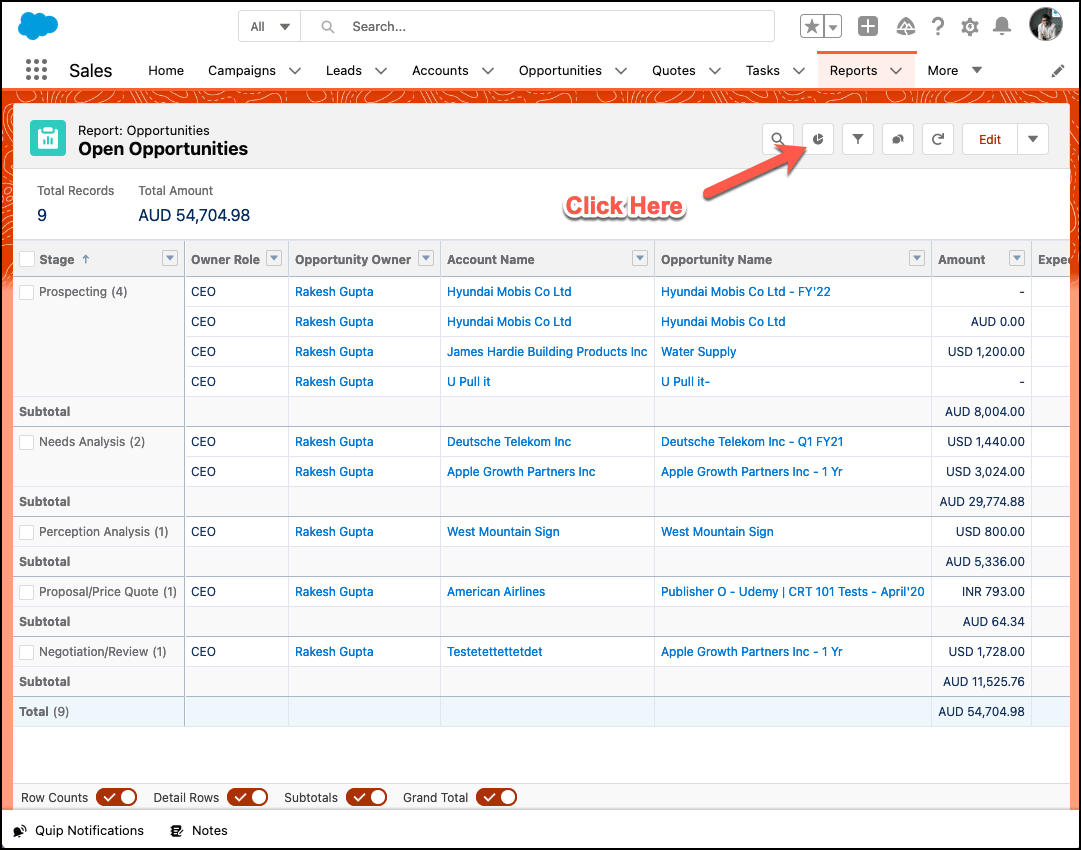Open the search within the report
The height and width of the screenshot is (850, 1081).
[x=777, y=139]
